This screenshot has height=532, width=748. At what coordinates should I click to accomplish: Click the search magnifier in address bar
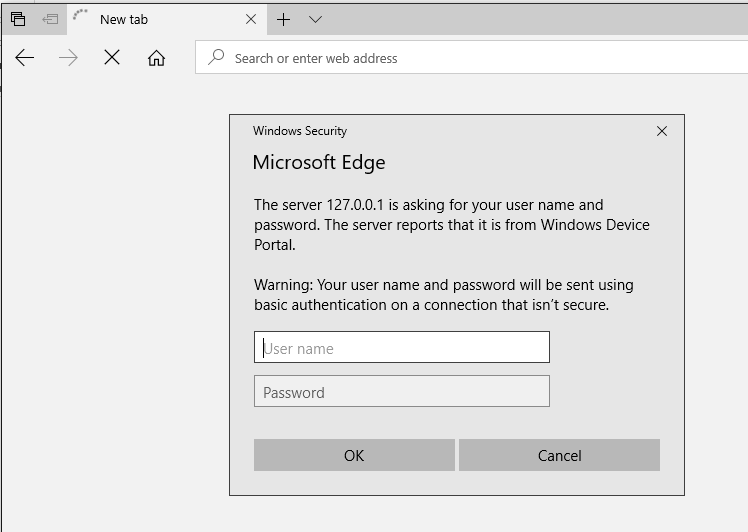point(216,58)
